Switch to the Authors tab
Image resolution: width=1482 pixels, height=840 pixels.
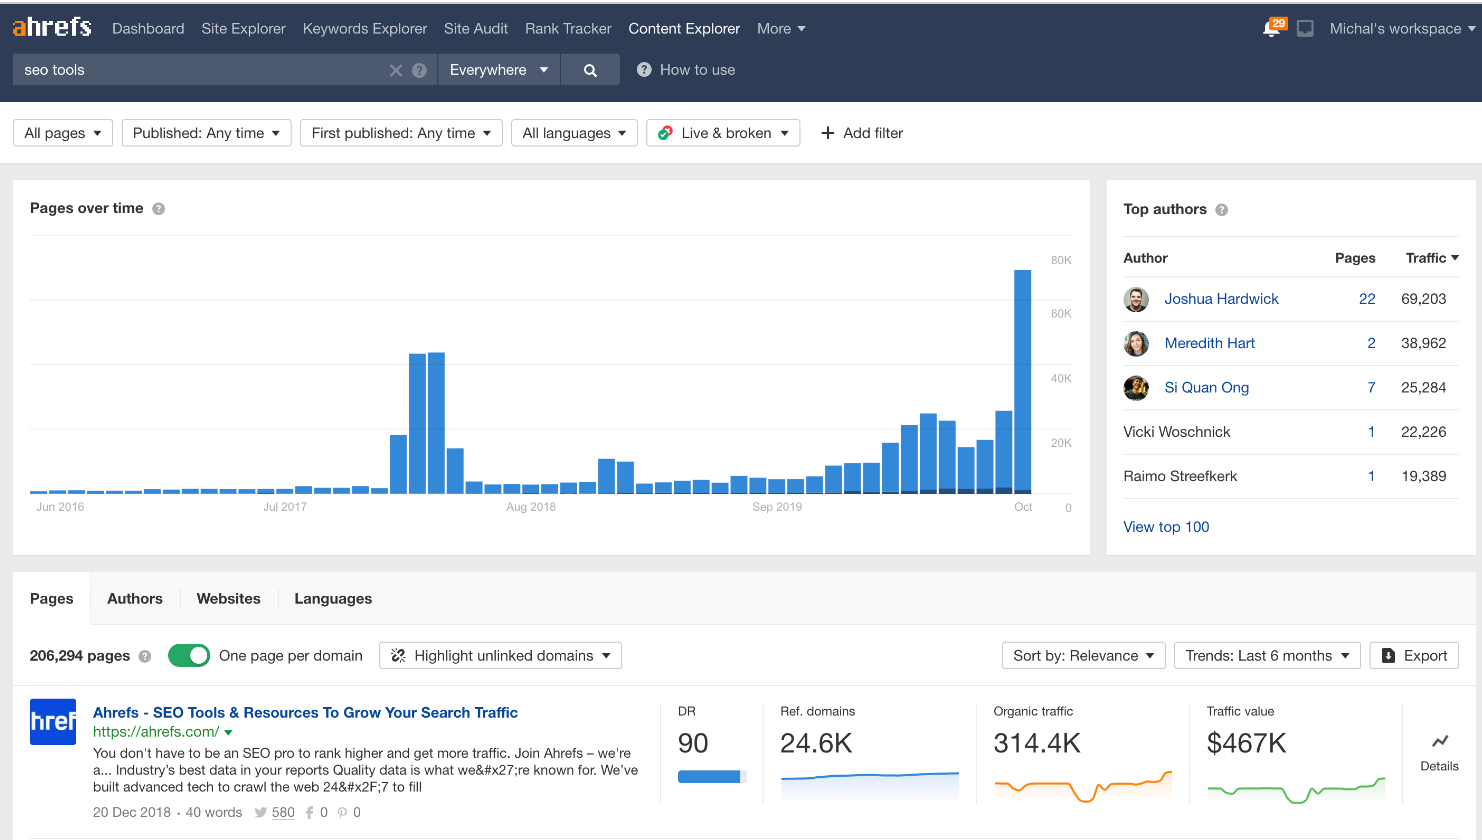[135, 599]
